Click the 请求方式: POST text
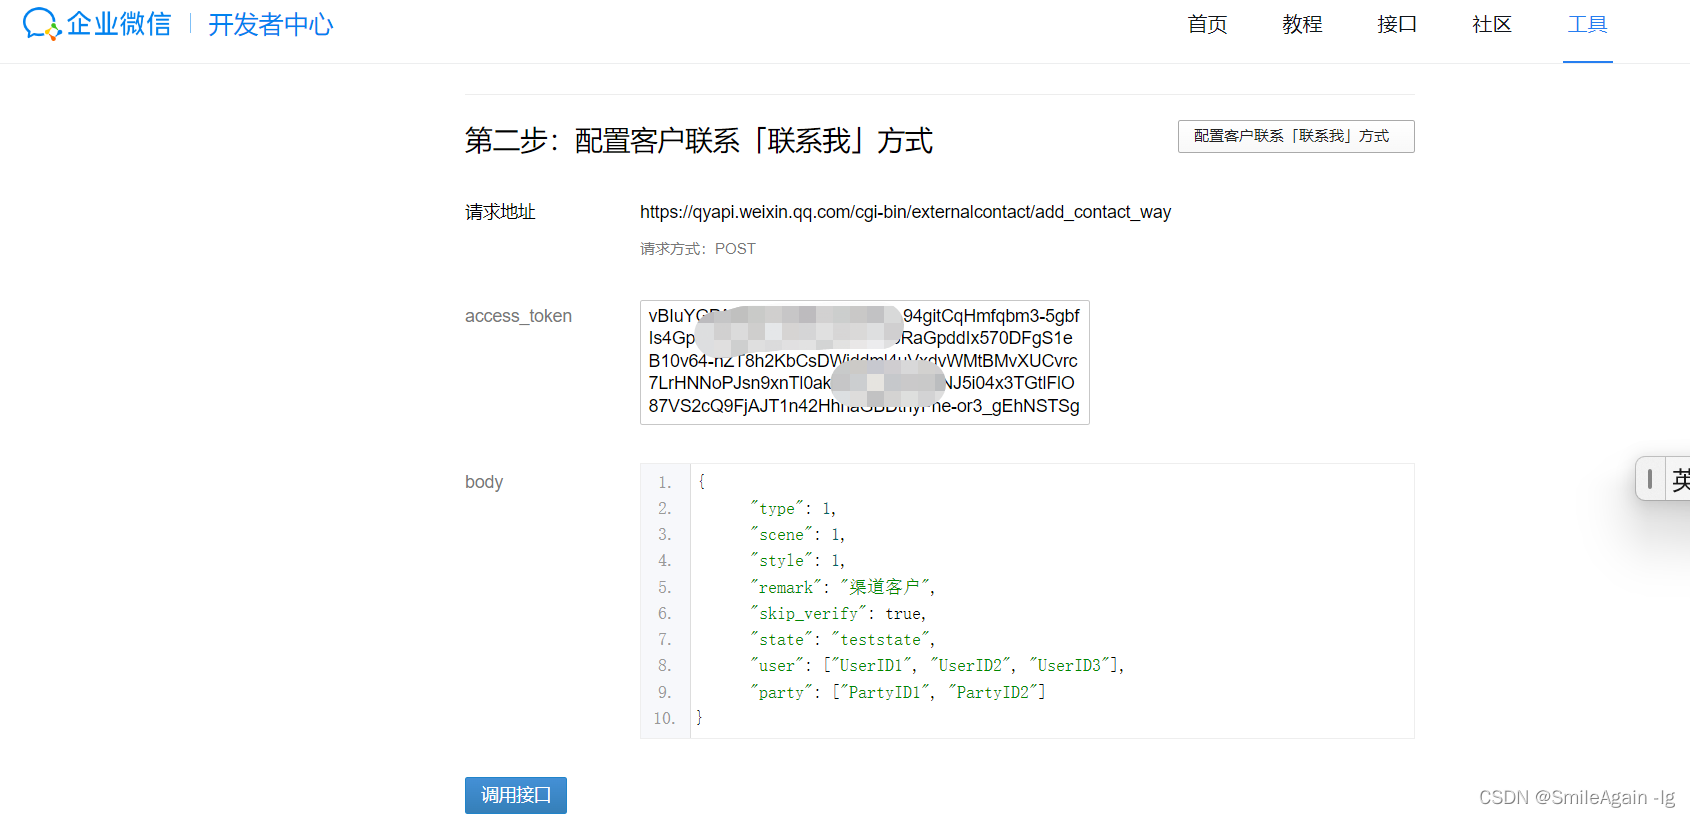Viewport: 1690px width, 817px height. pyautogui.click(x=698, y=249)
